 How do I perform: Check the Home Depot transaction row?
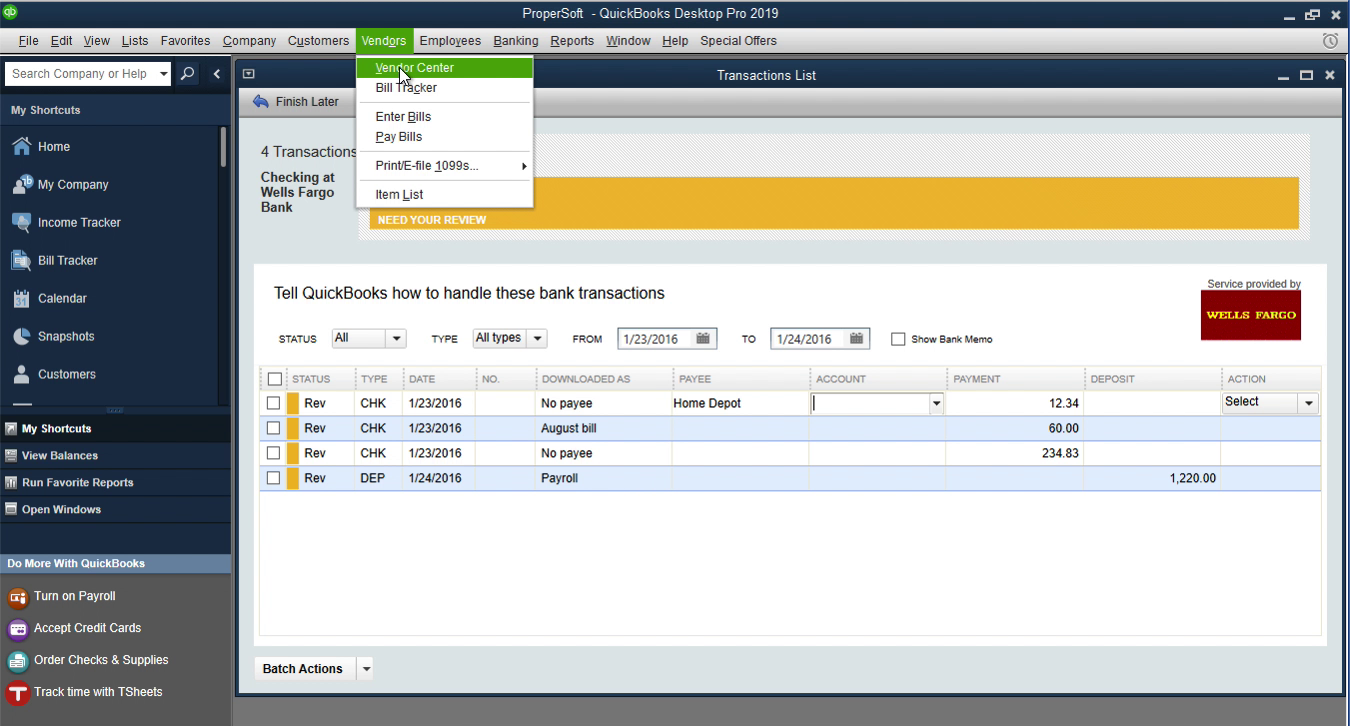(x=274, y=403)
